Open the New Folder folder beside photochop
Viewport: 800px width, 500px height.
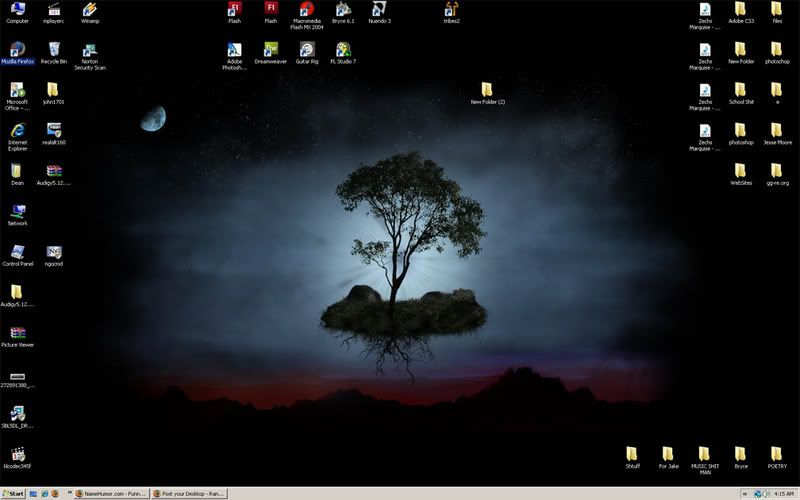click(x=741, y=53)
